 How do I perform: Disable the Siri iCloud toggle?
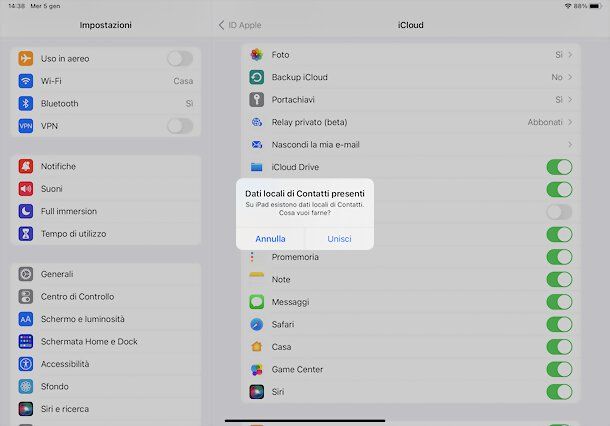559,392
